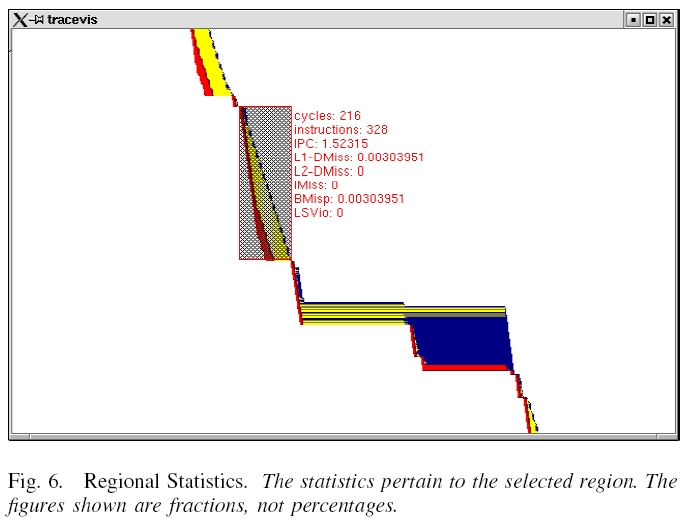Click the 'cycles: 216' statistic

(327, 116)
